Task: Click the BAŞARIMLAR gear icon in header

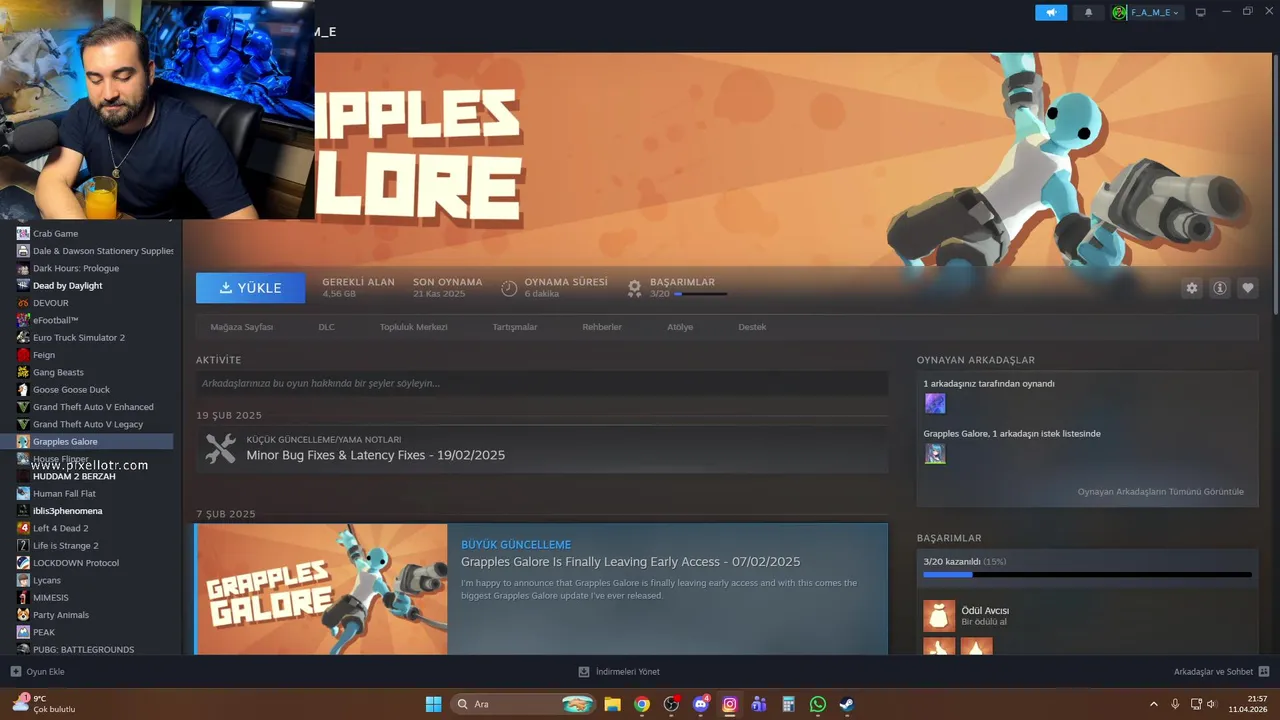Action: (634, 288)
